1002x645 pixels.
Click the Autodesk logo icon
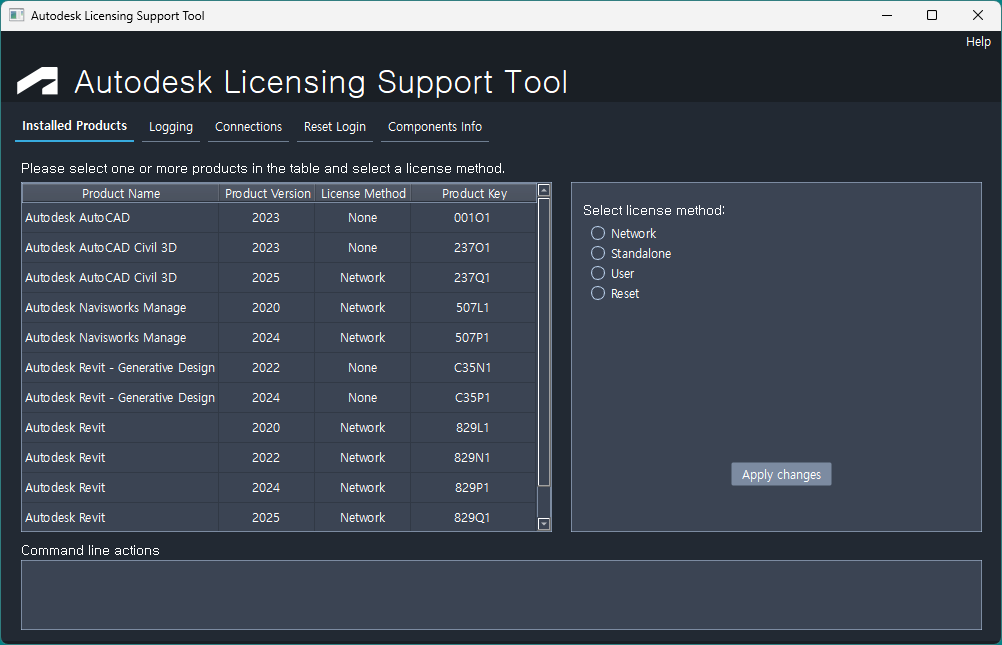tap(37, 81)
